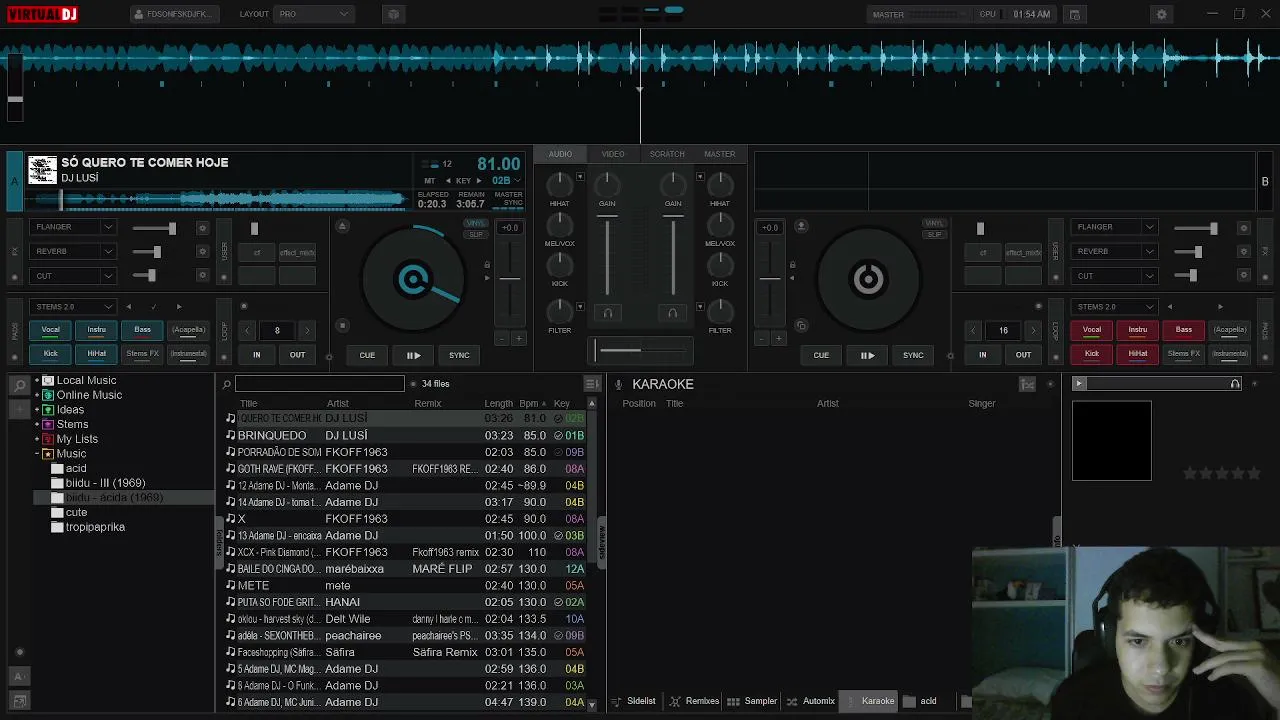Switch to the MASTER mixer tab
Image resolution: width=1280 pixels, height=720 pixels.
(720, 154)
